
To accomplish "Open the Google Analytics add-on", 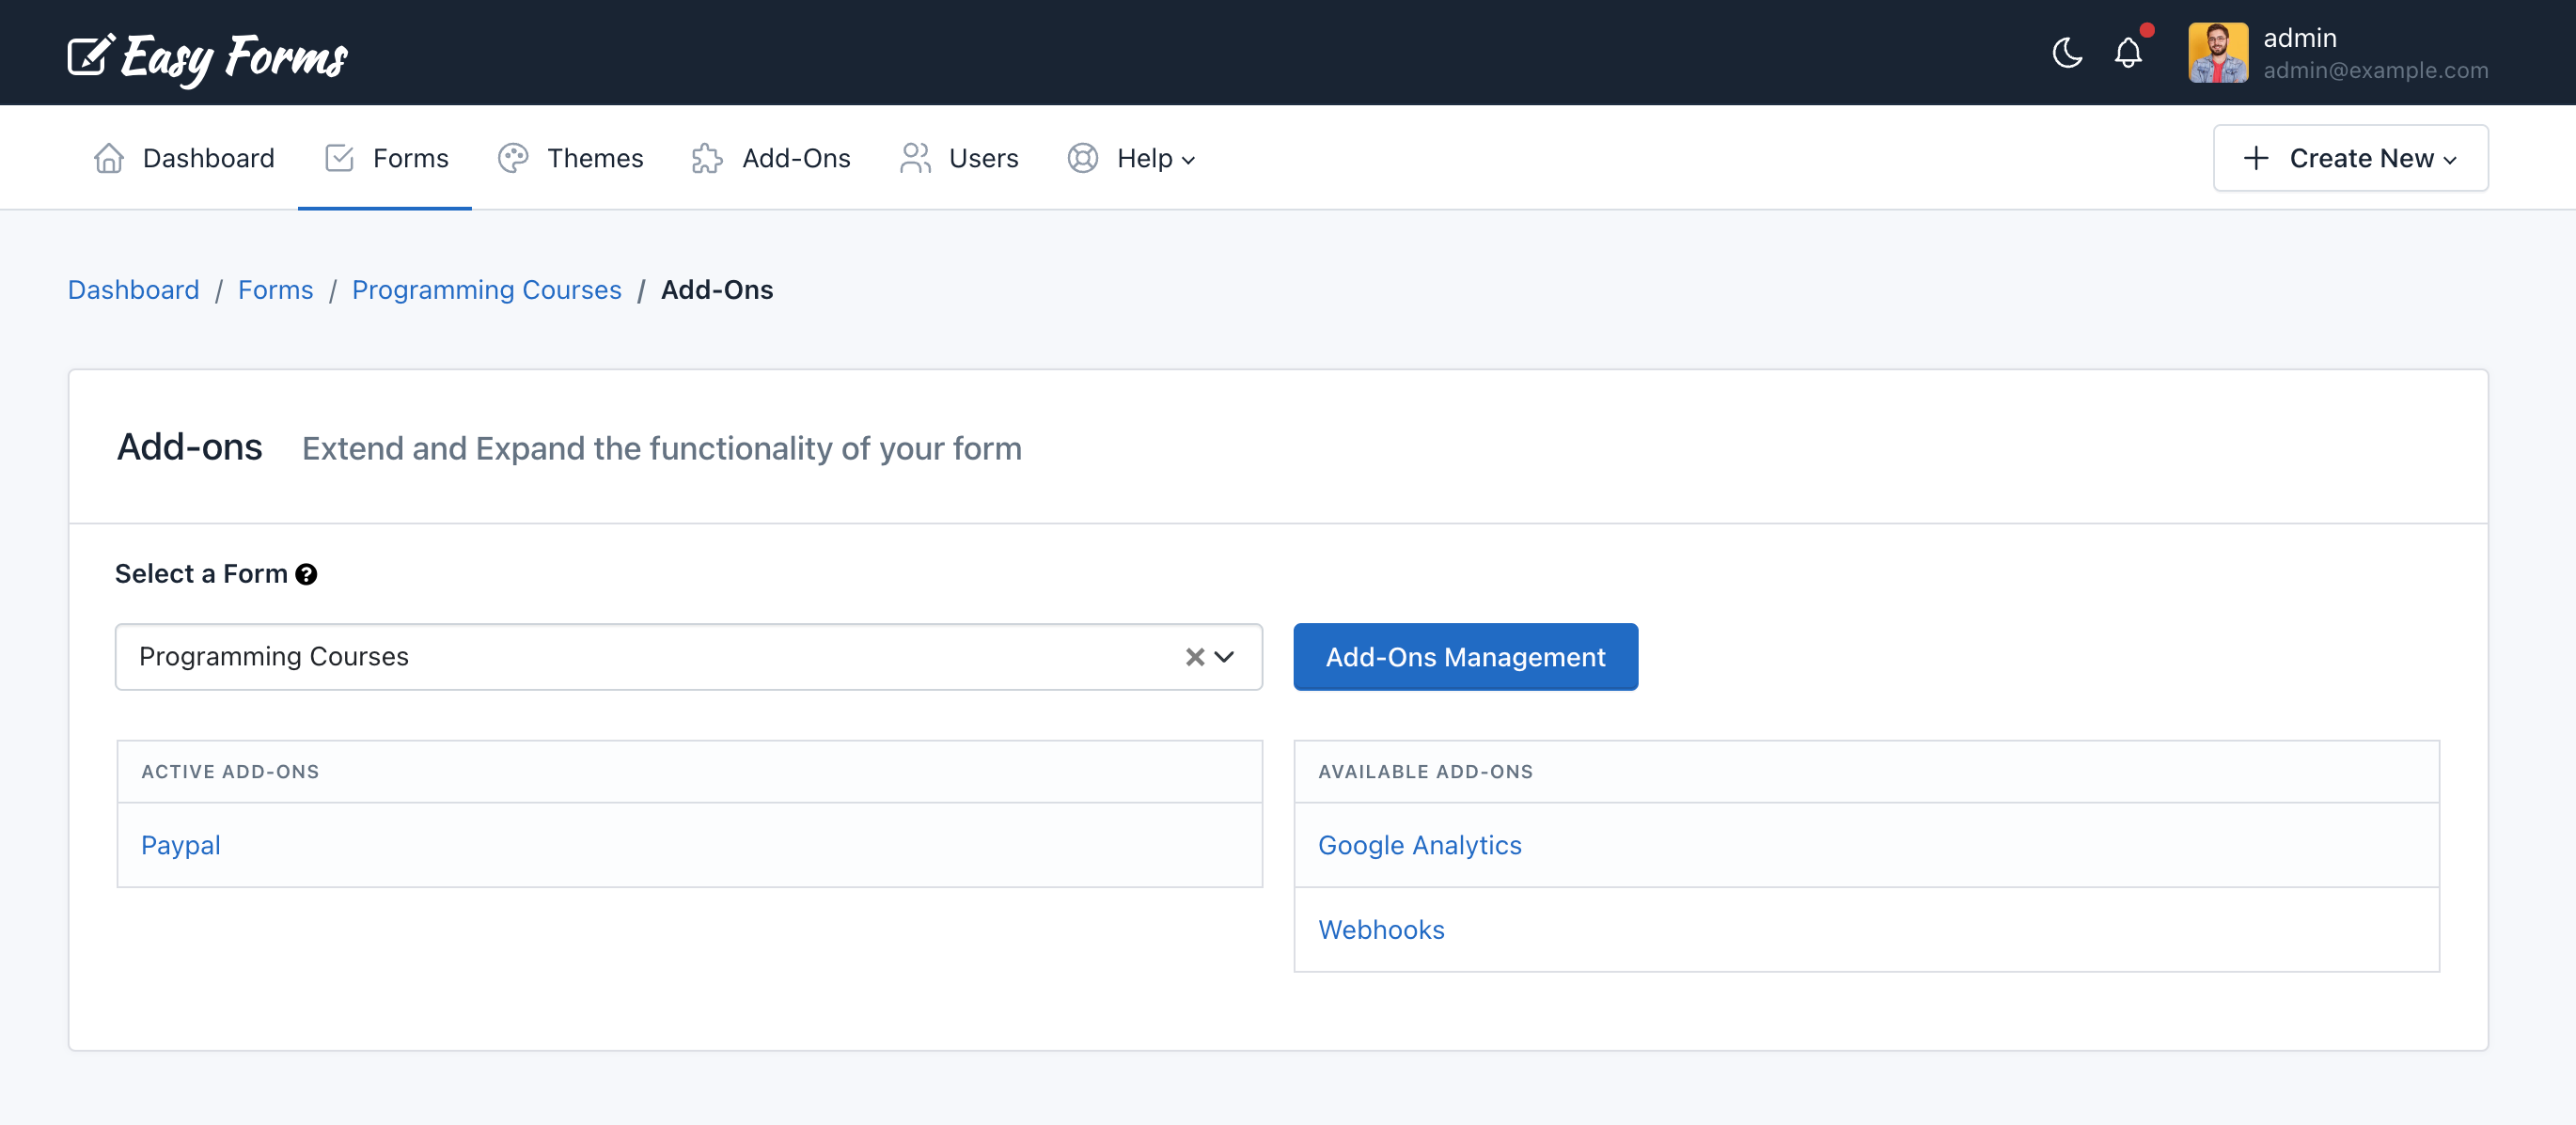I will (x=1420, y=845).
